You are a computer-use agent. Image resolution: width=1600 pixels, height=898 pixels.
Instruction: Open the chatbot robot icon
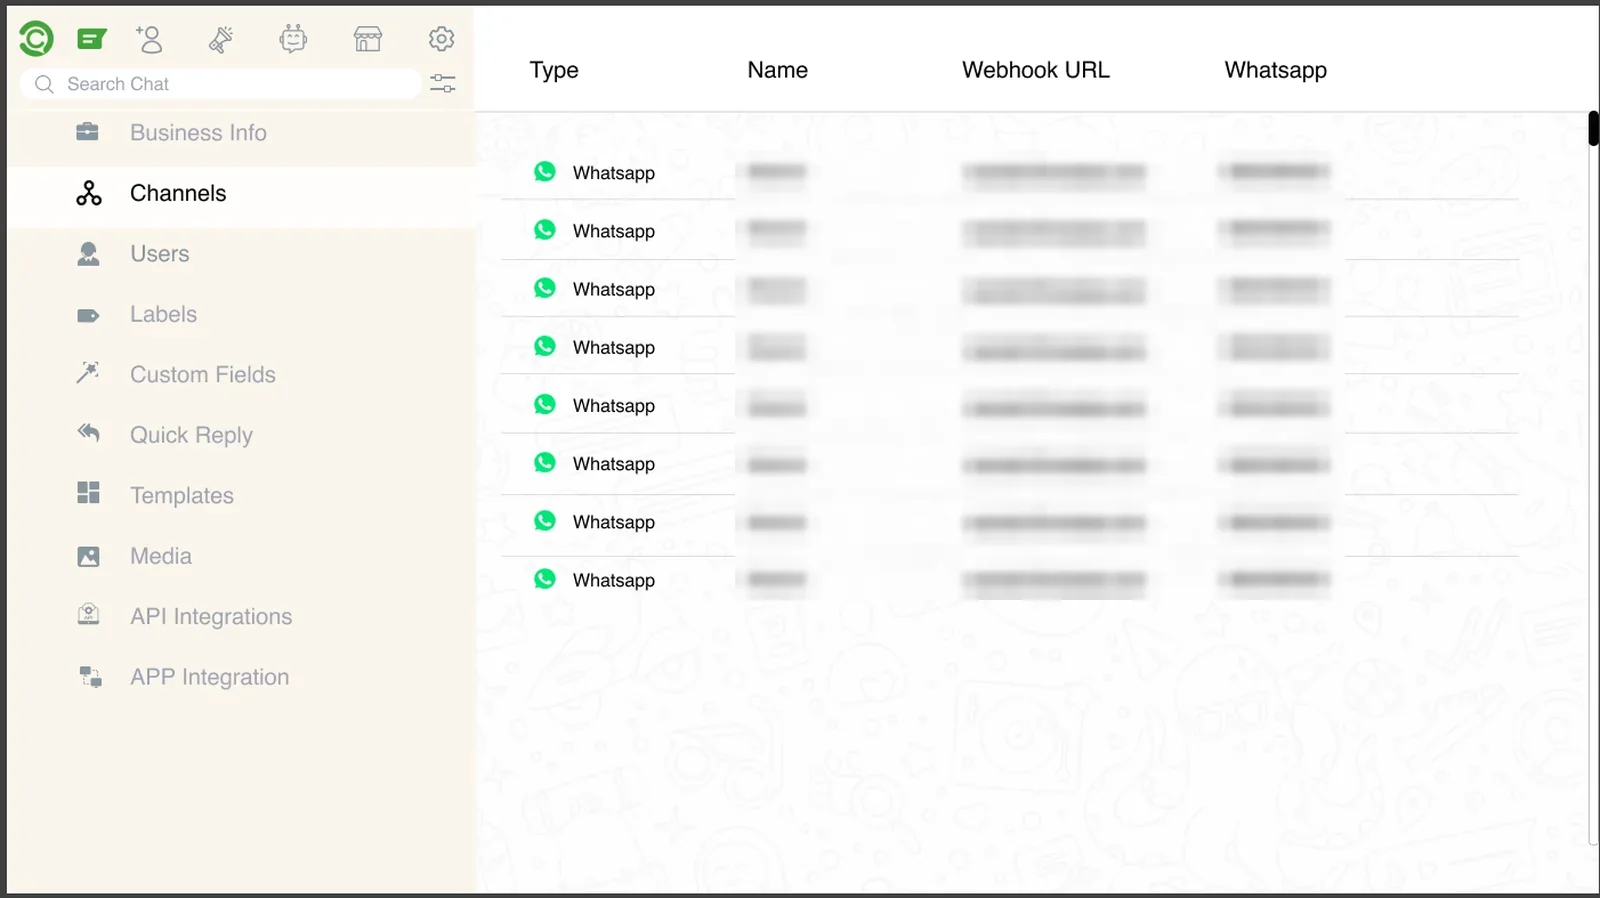[293, 39]
